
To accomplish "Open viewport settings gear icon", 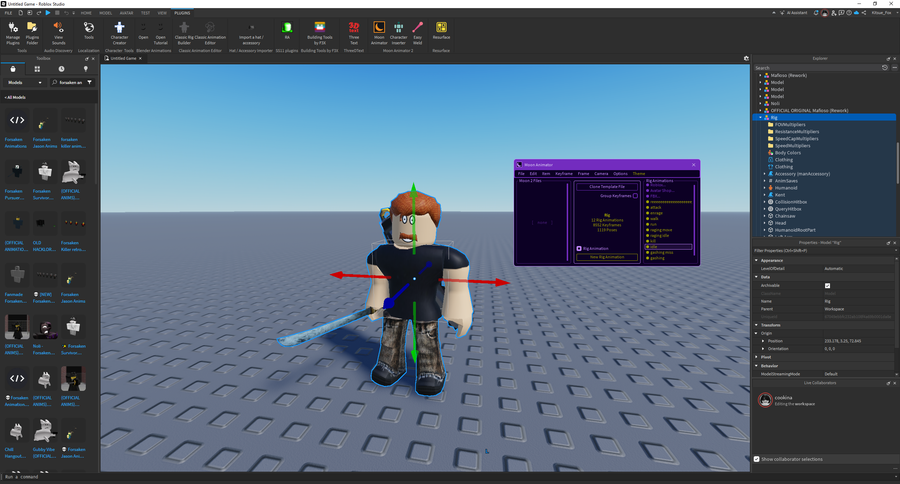I will 746,59.
